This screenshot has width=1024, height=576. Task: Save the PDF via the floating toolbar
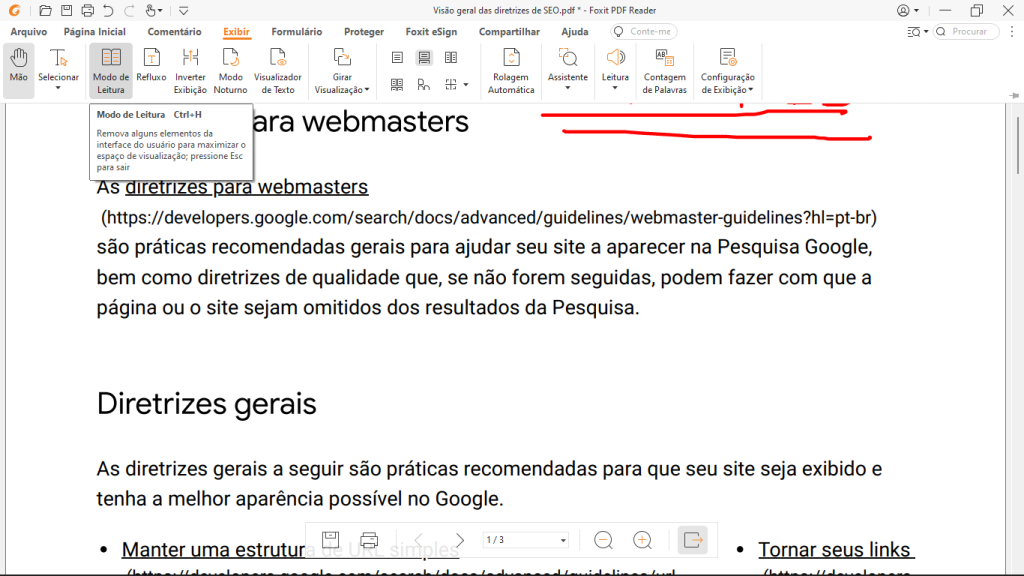click(x=330, y=540)
